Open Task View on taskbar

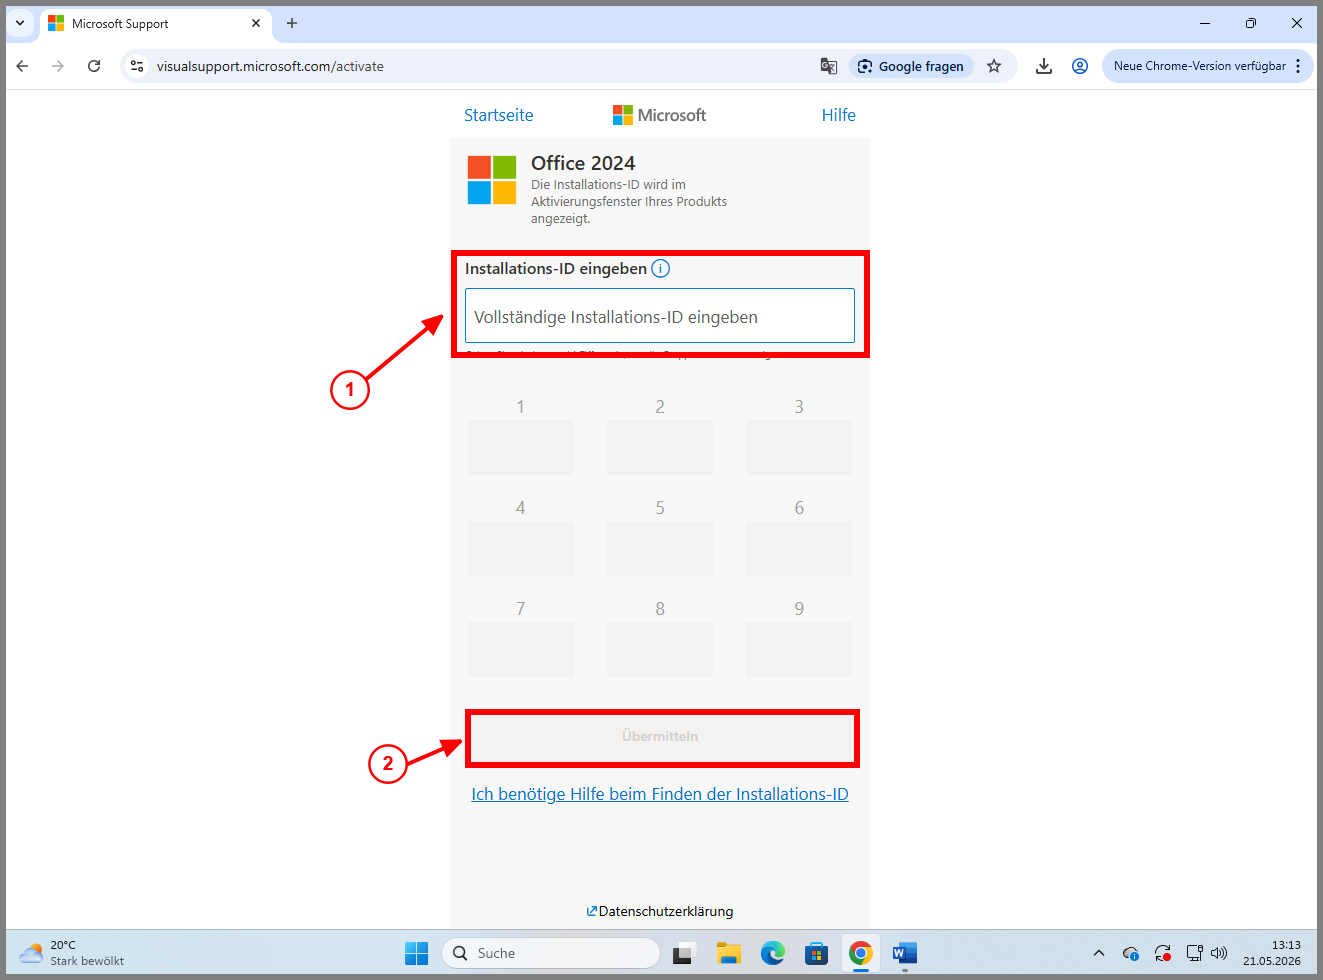(x=684, y=953)
